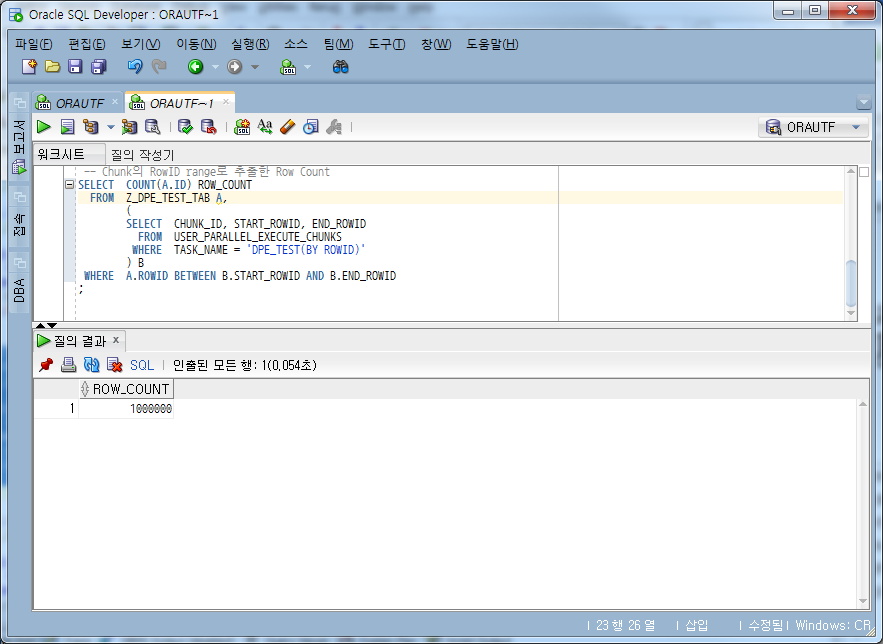Open the SQL History clock icon
The width and height of the screenshot is (883, 644).
[x=312, y=126]
